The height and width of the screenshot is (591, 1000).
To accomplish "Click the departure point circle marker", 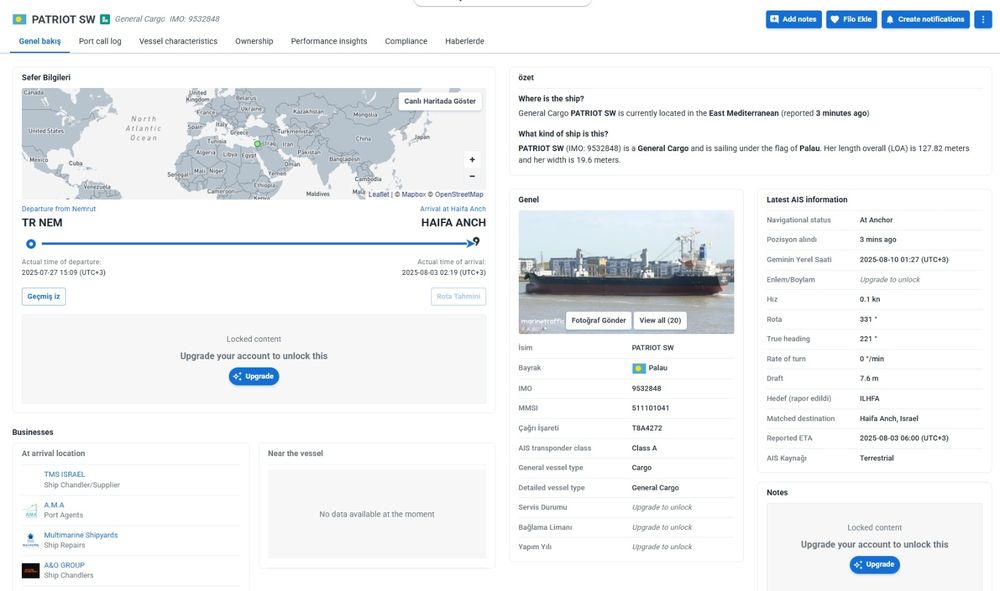I will (x=31, y=243).
